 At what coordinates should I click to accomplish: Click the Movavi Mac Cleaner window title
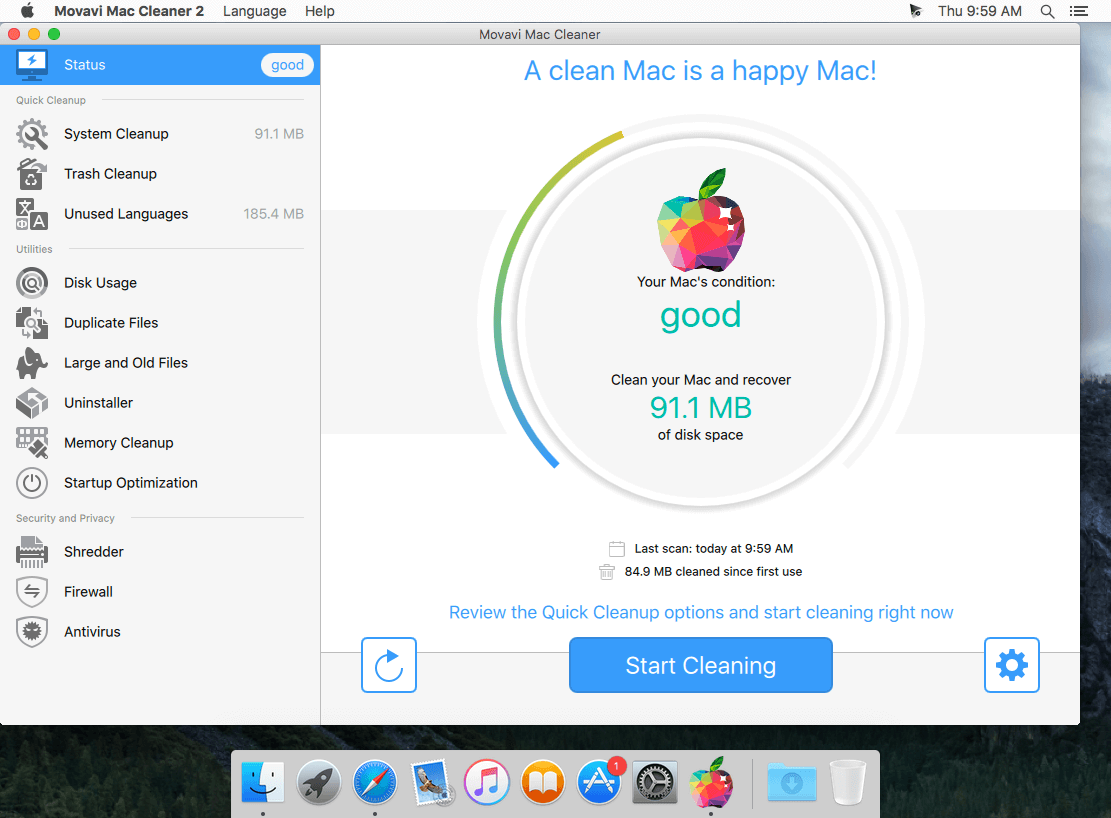539,34
